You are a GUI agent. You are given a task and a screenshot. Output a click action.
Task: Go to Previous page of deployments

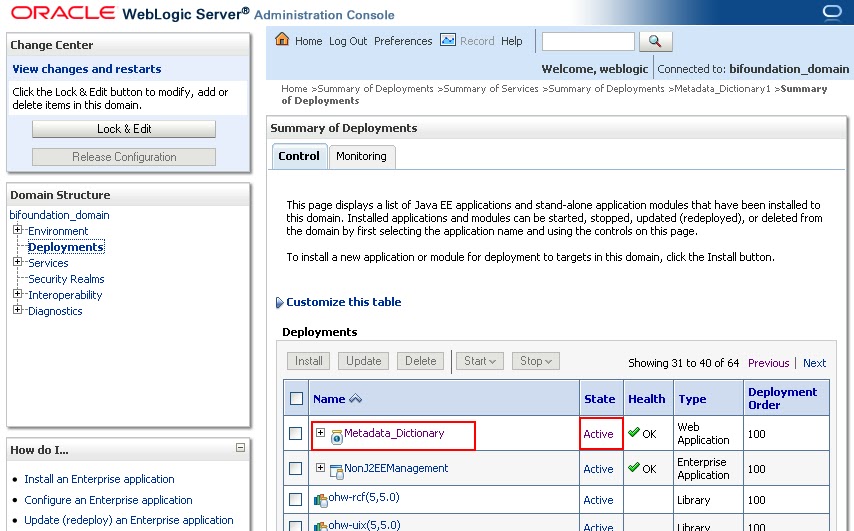(768, 363)
